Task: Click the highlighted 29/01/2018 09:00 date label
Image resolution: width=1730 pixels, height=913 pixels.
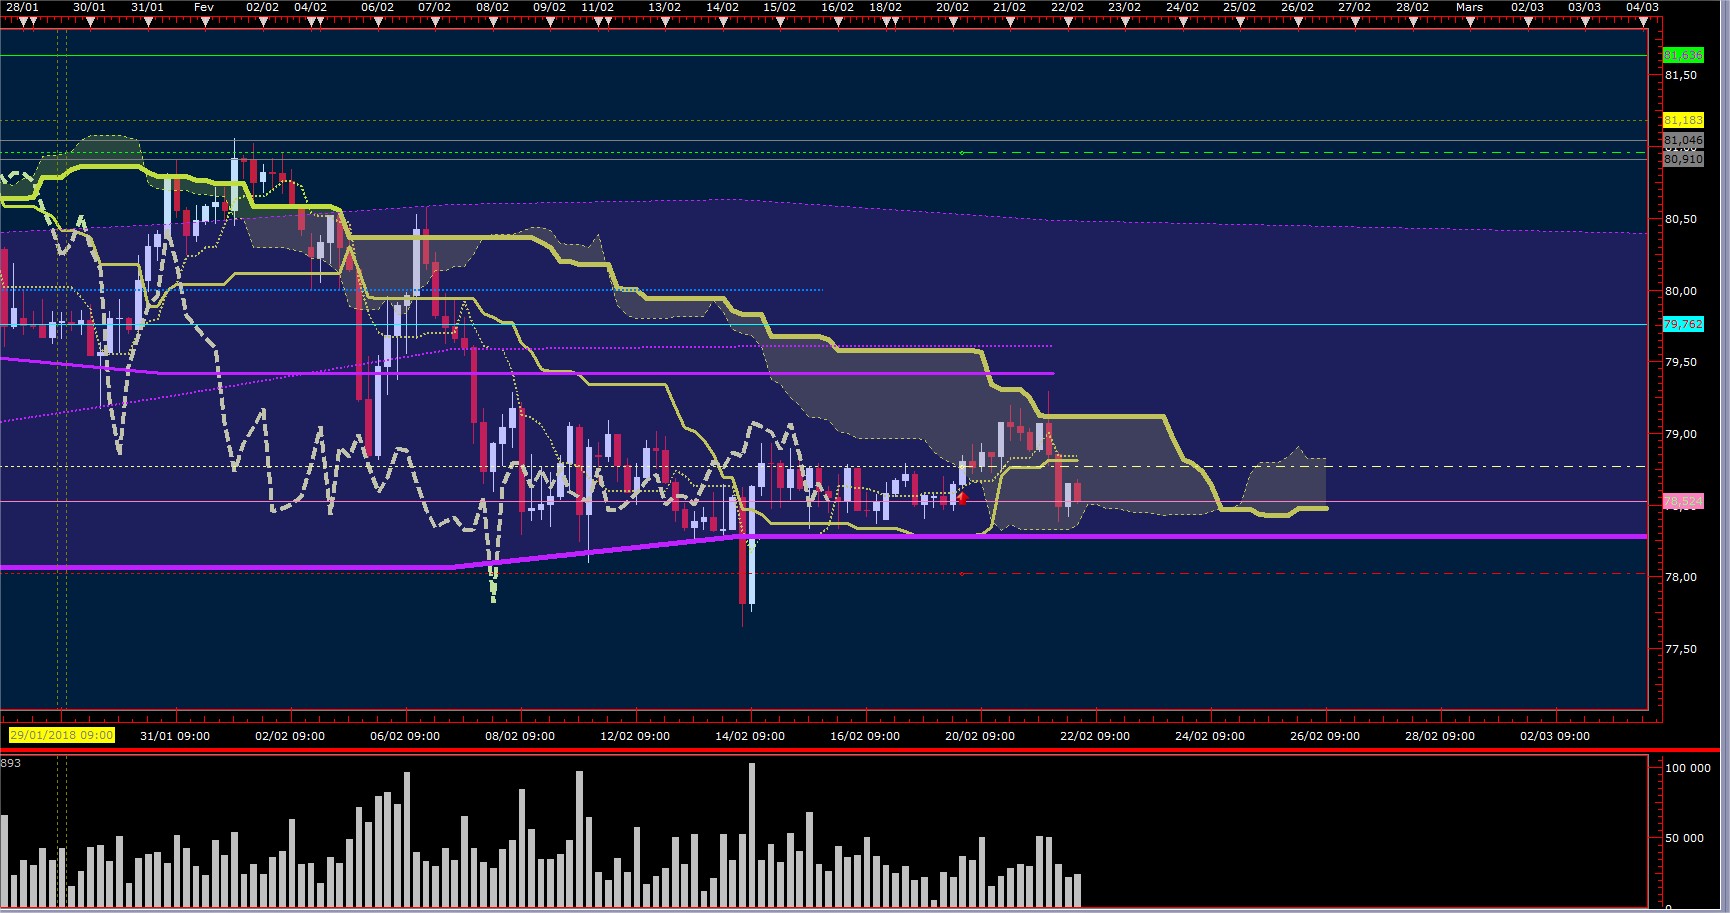Action: click(62, 736)
